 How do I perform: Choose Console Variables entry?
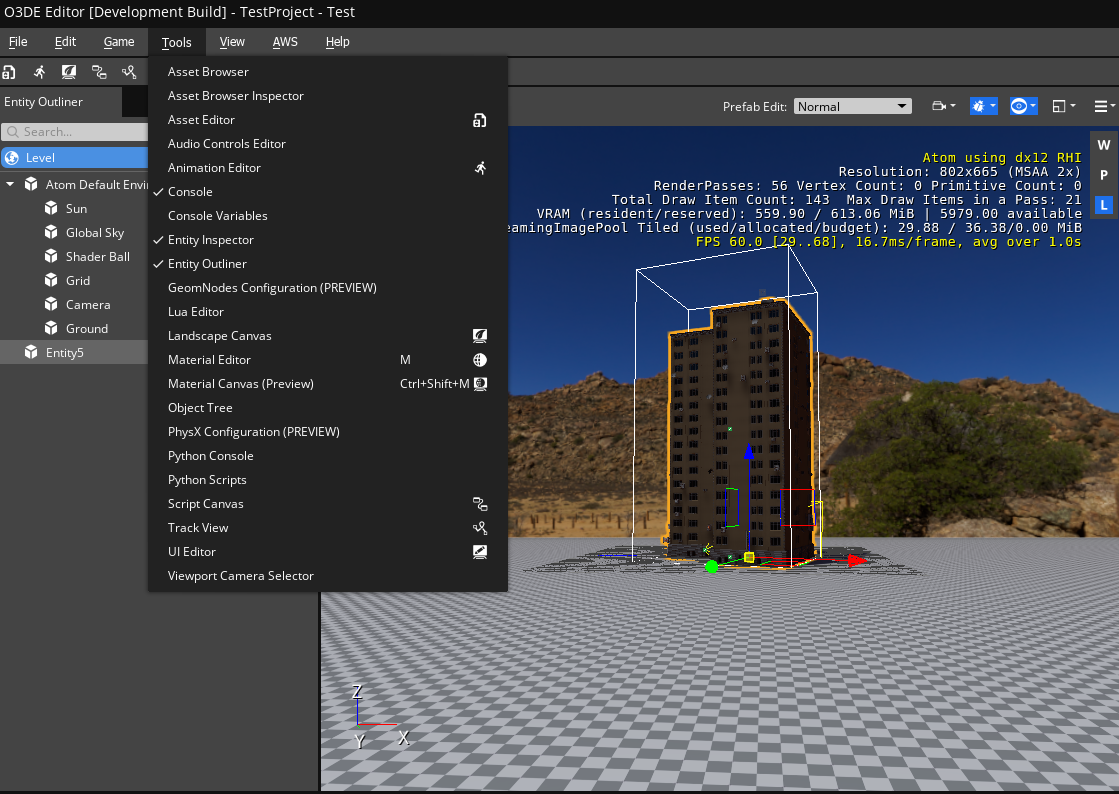pyautogui.click(x=328, y=215)
